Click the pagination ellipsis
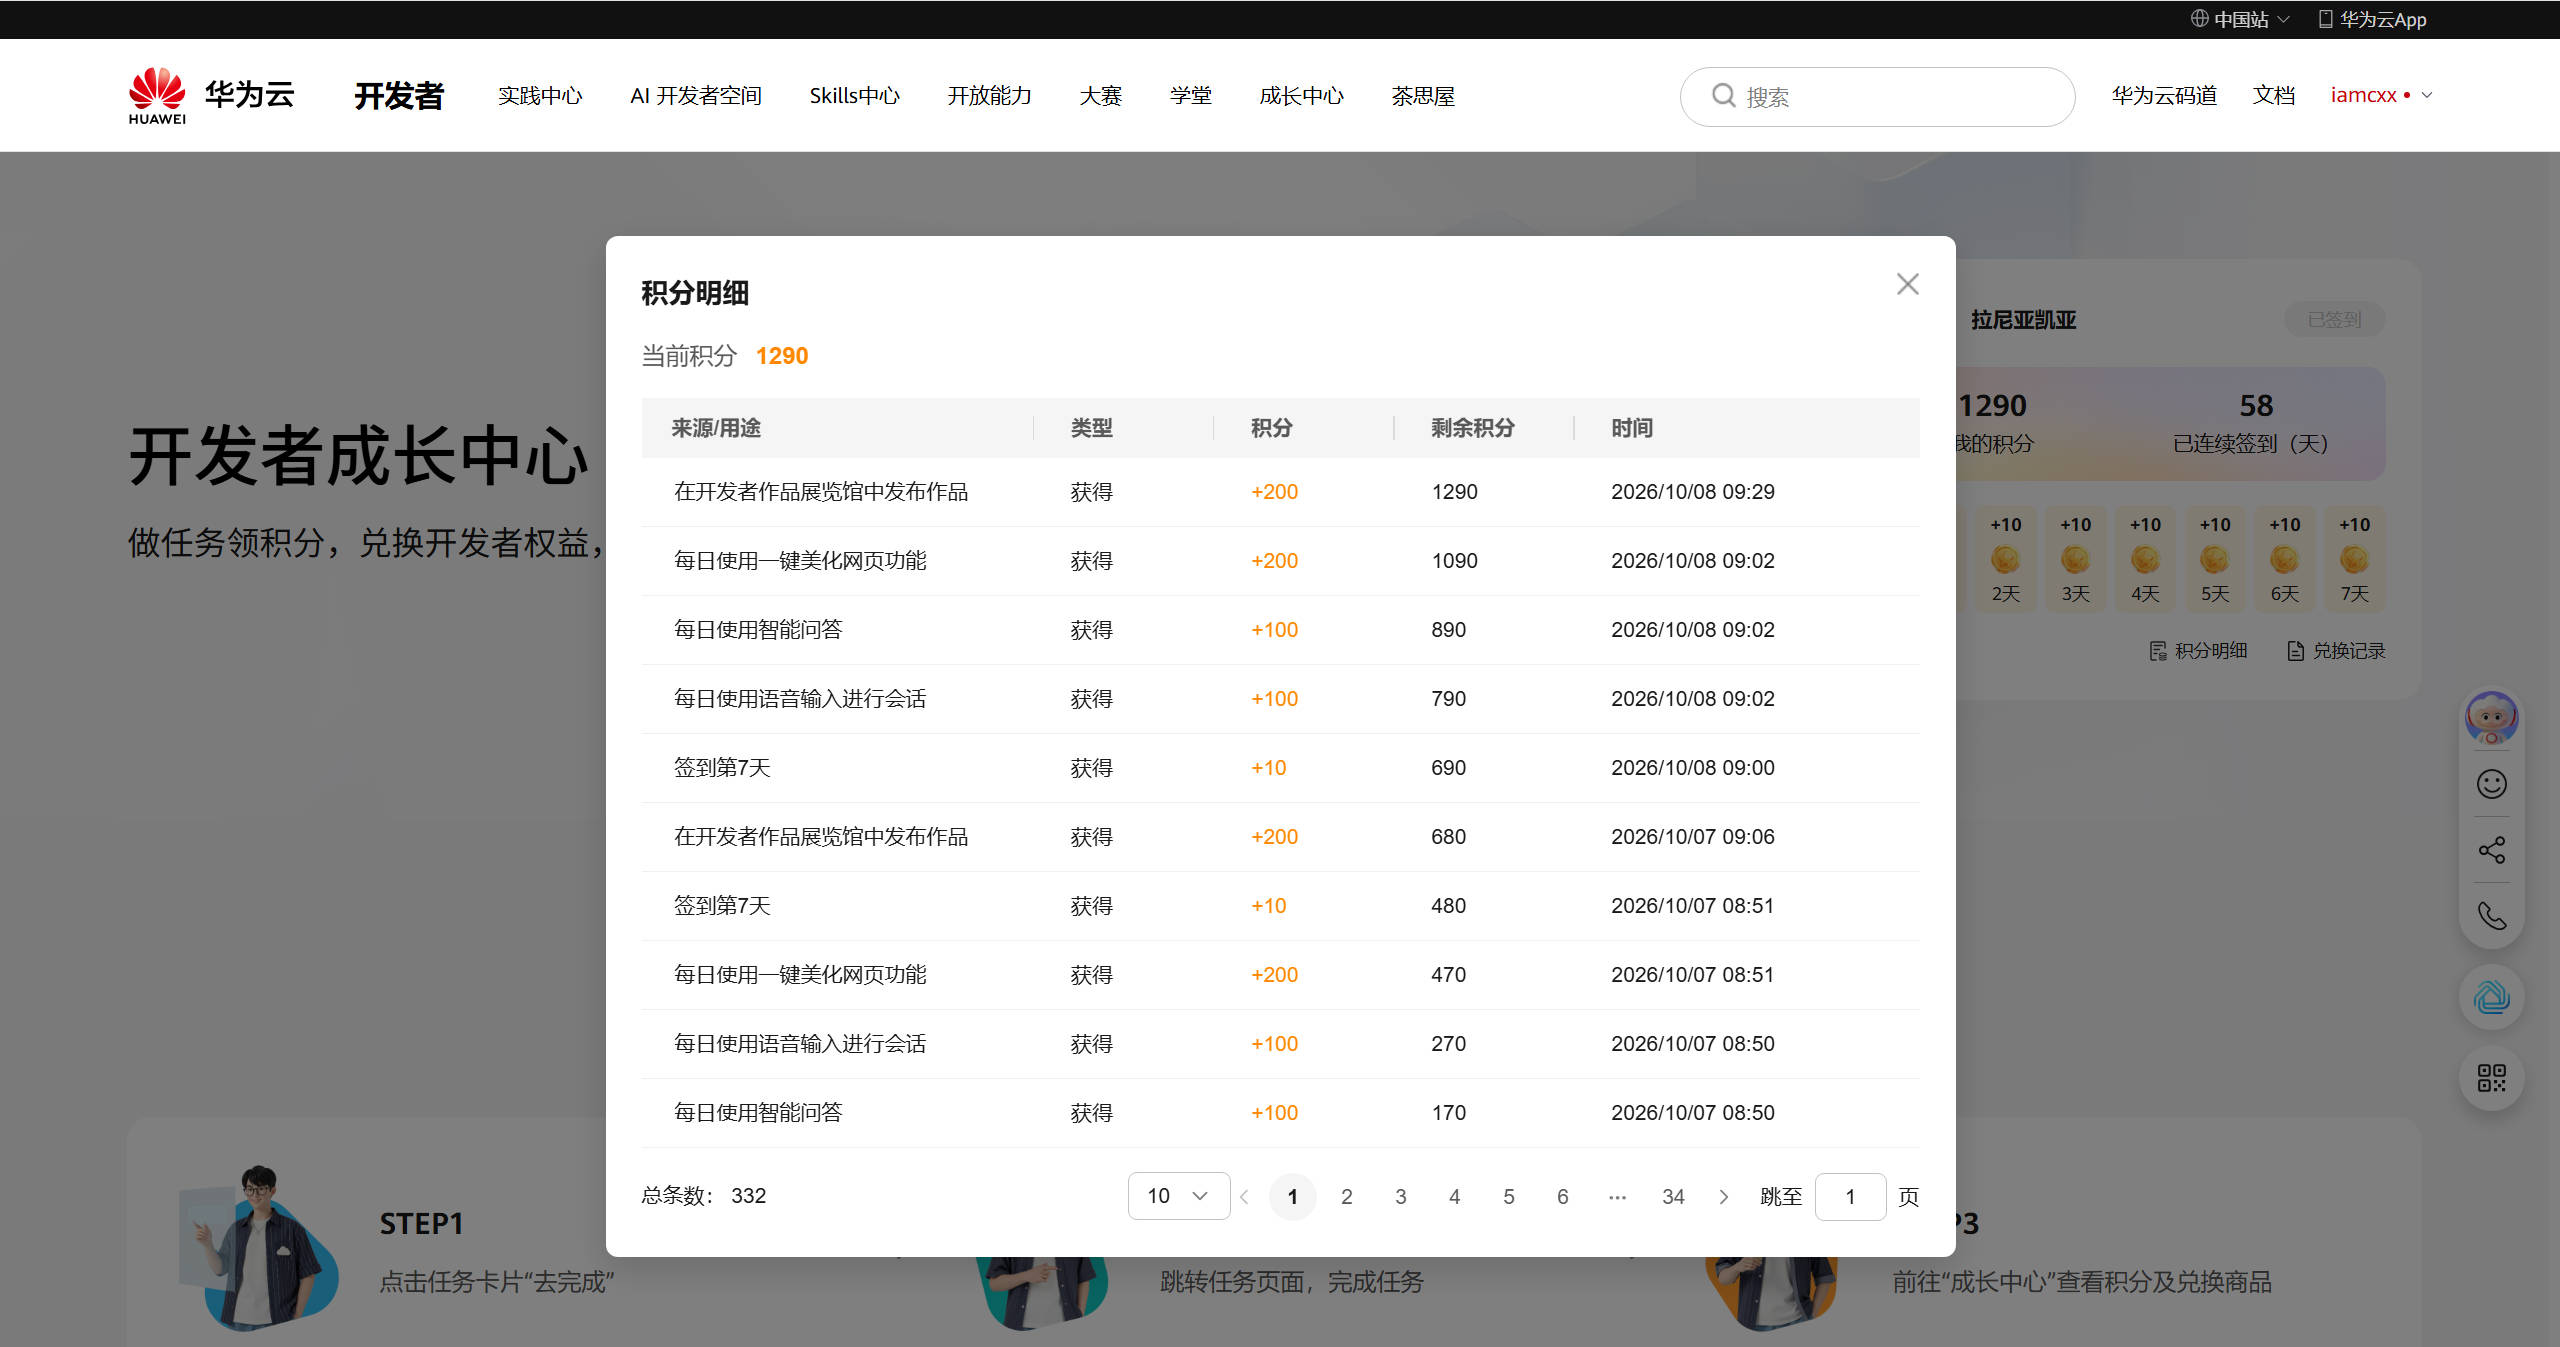 click(x=1617, y=1197)
